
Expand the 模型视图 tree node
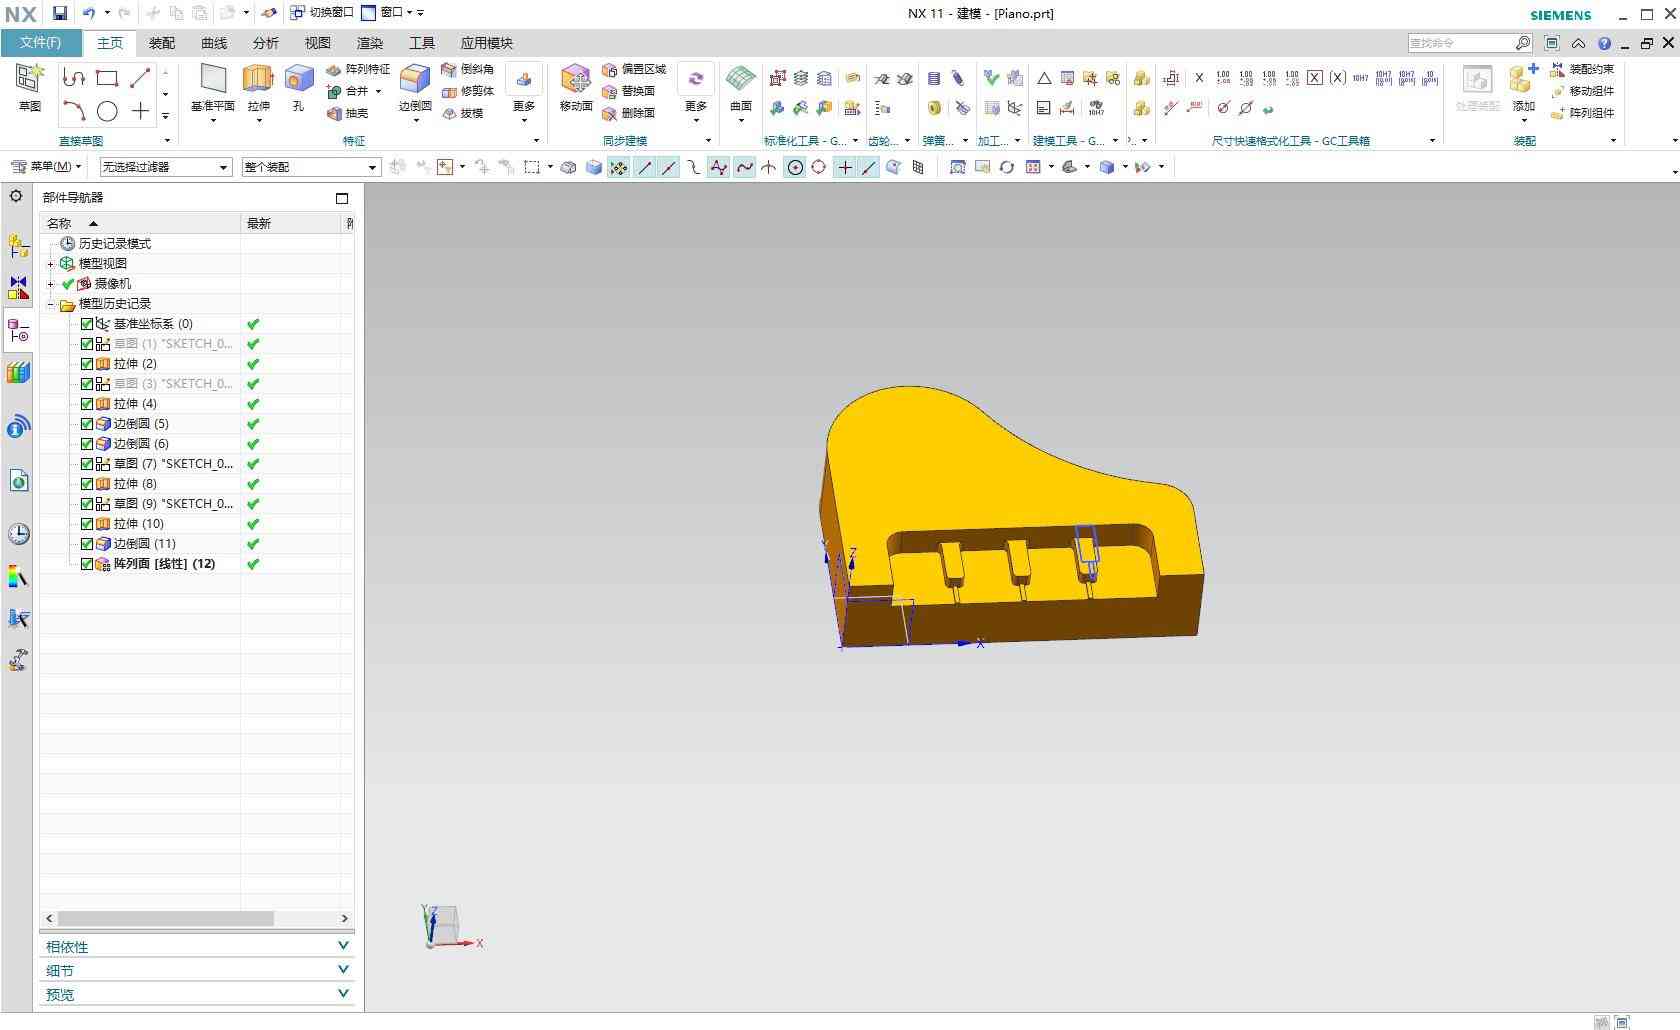[51, 264]
